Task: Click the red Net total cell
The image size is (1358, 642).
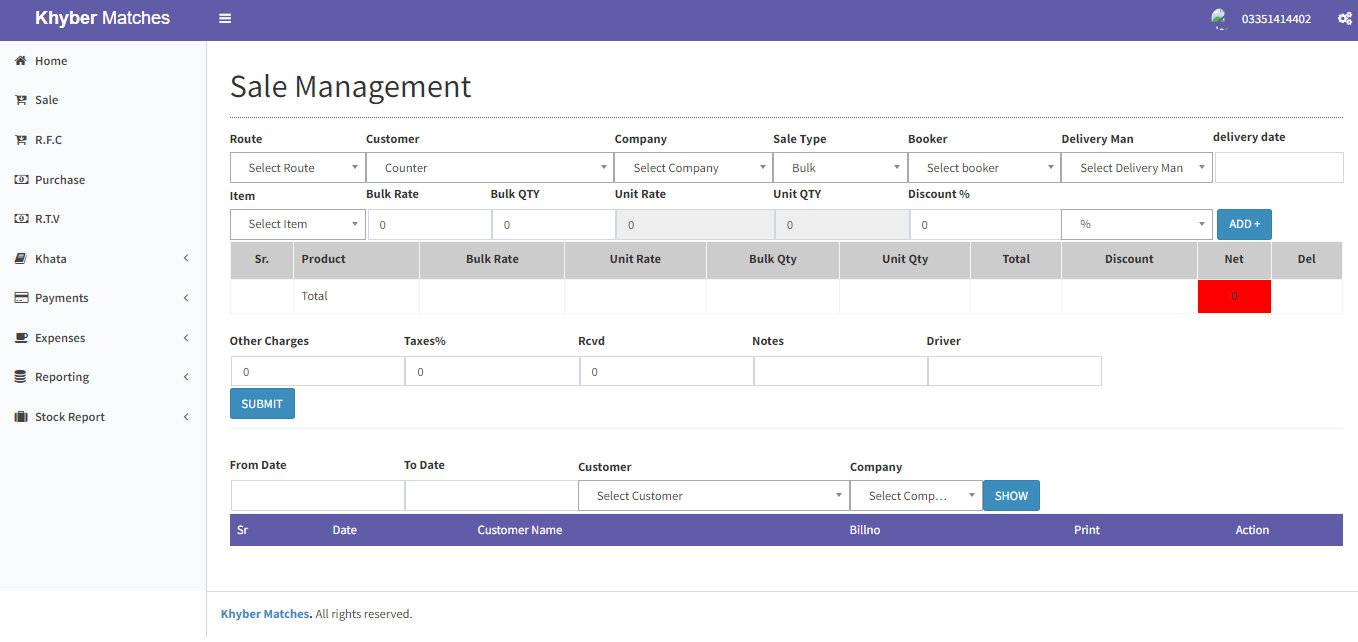Action: [x=1234, y=296]
